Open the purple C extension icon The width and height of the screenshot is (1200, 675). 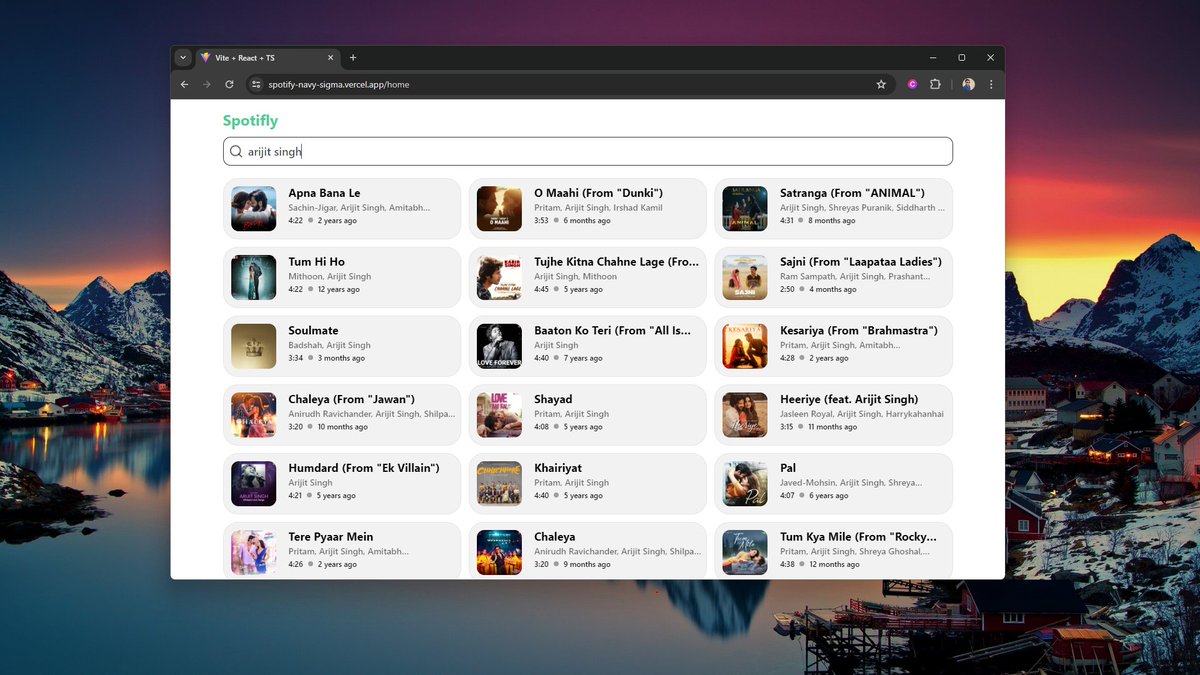pos(912,85)
